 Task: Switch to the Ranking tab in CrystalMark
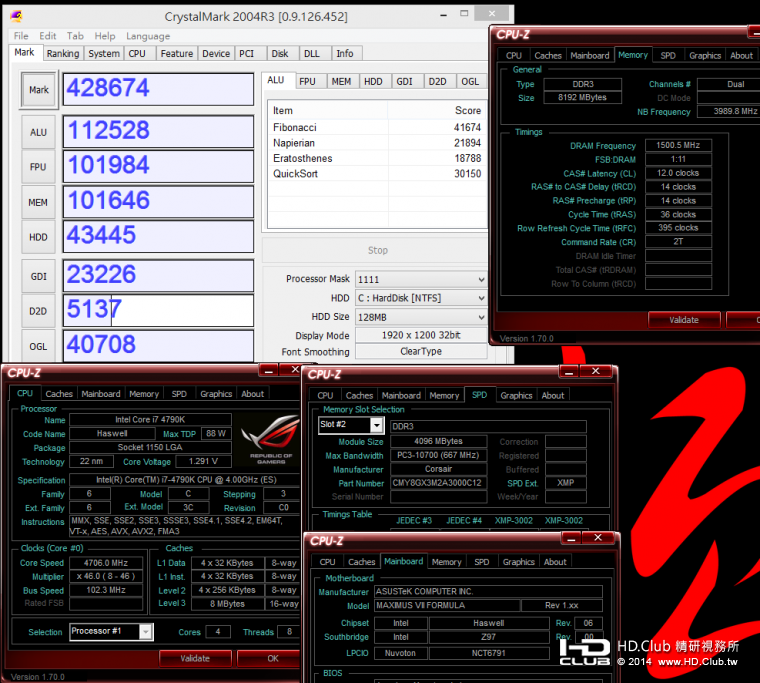tap(62, 54)
